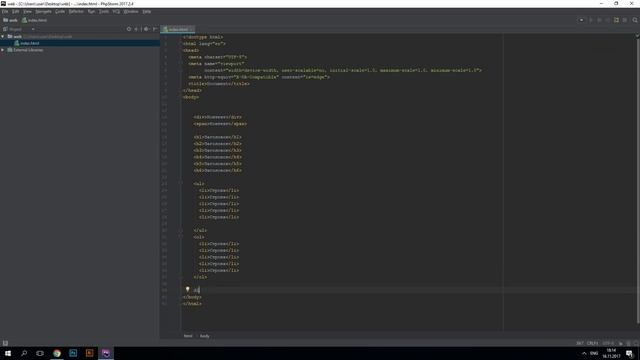
Task: Click the last icon before toolbar search
Action: [625, 20]
